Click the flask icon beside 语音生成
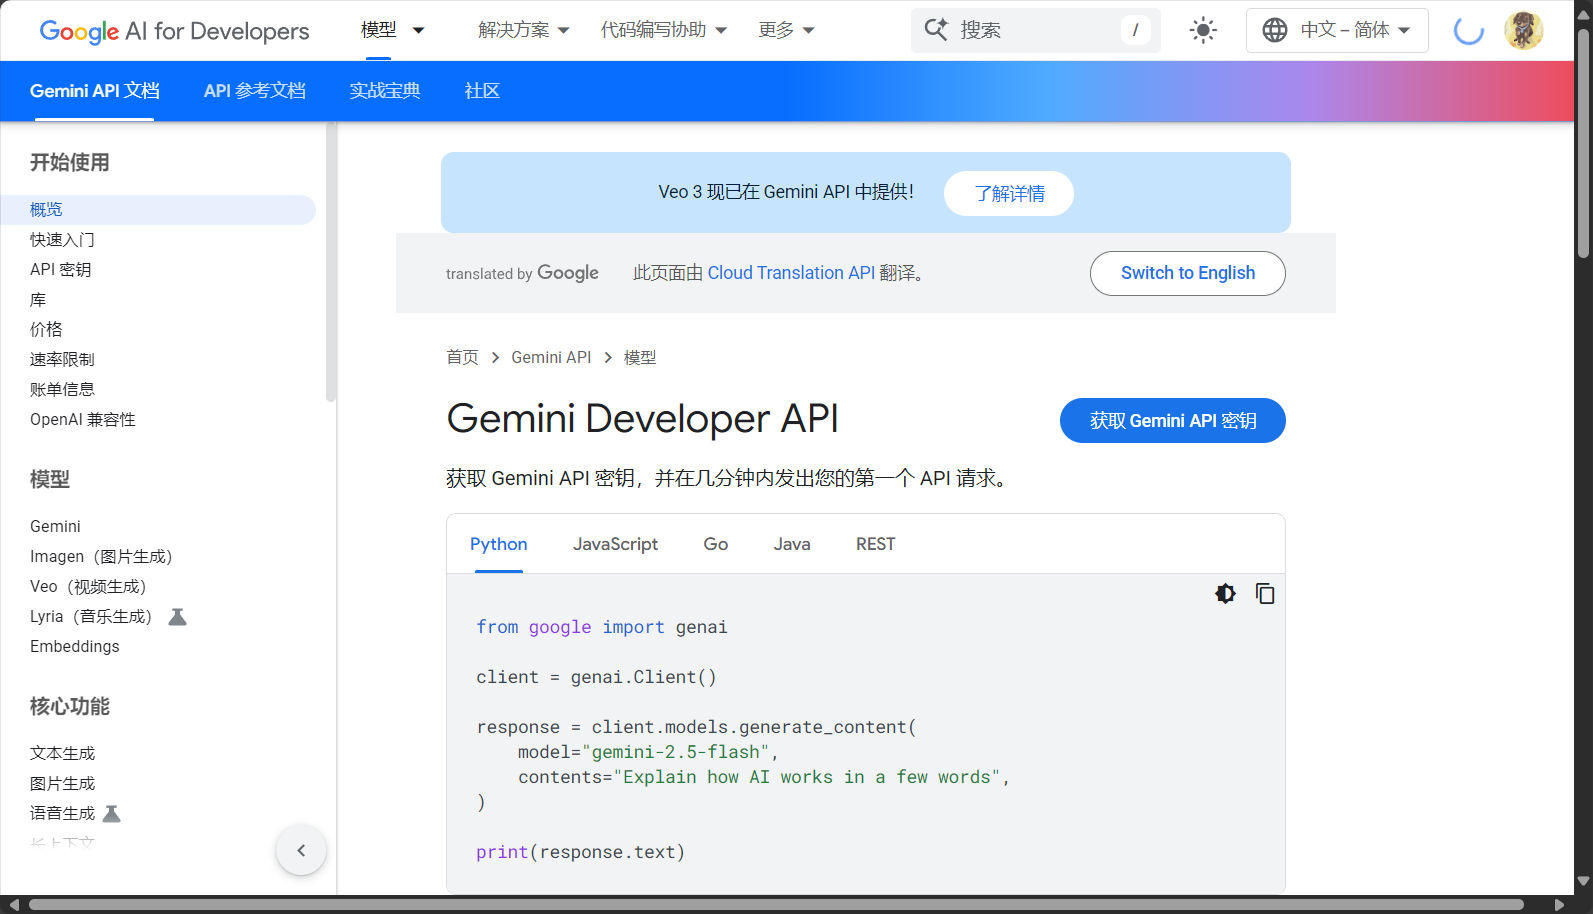 click(x=112, y=814)
